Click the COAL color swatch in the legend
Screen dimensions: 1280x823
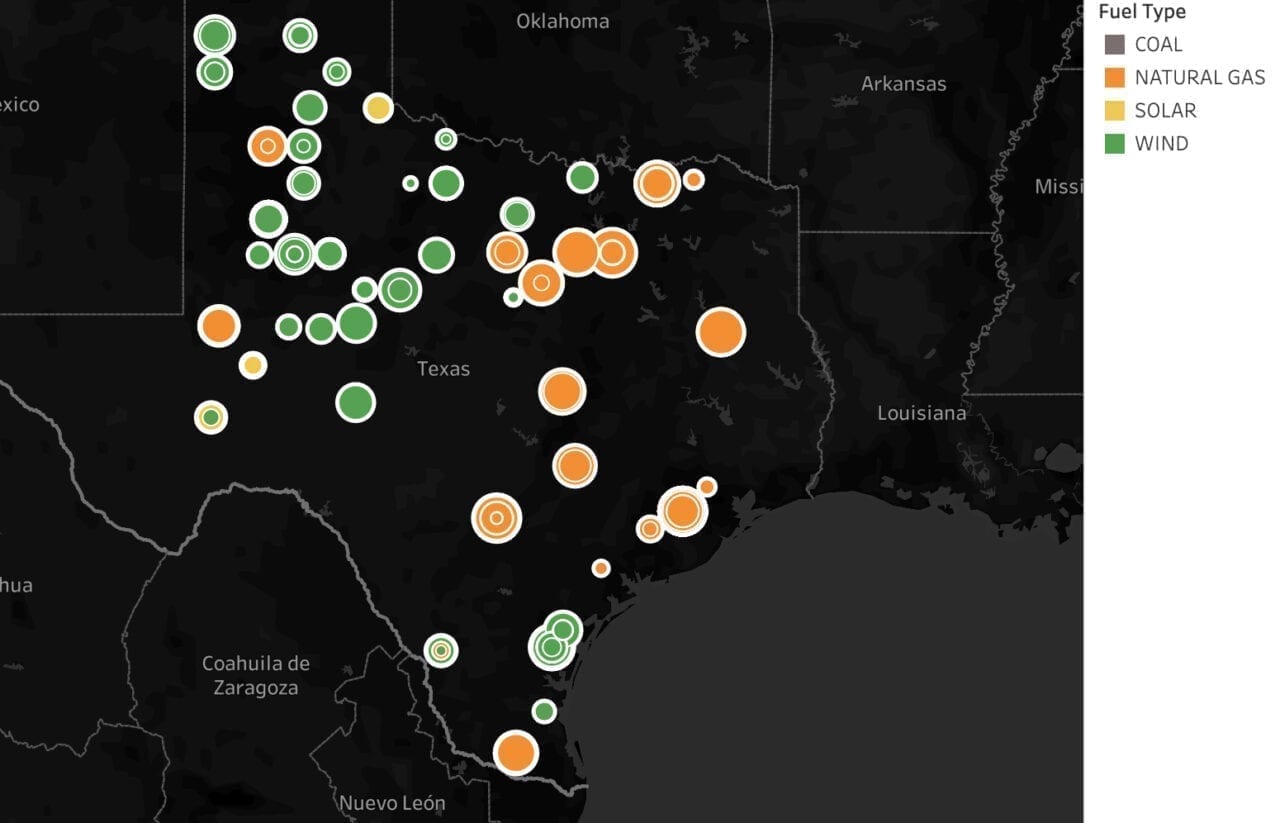coord(1113,44)
